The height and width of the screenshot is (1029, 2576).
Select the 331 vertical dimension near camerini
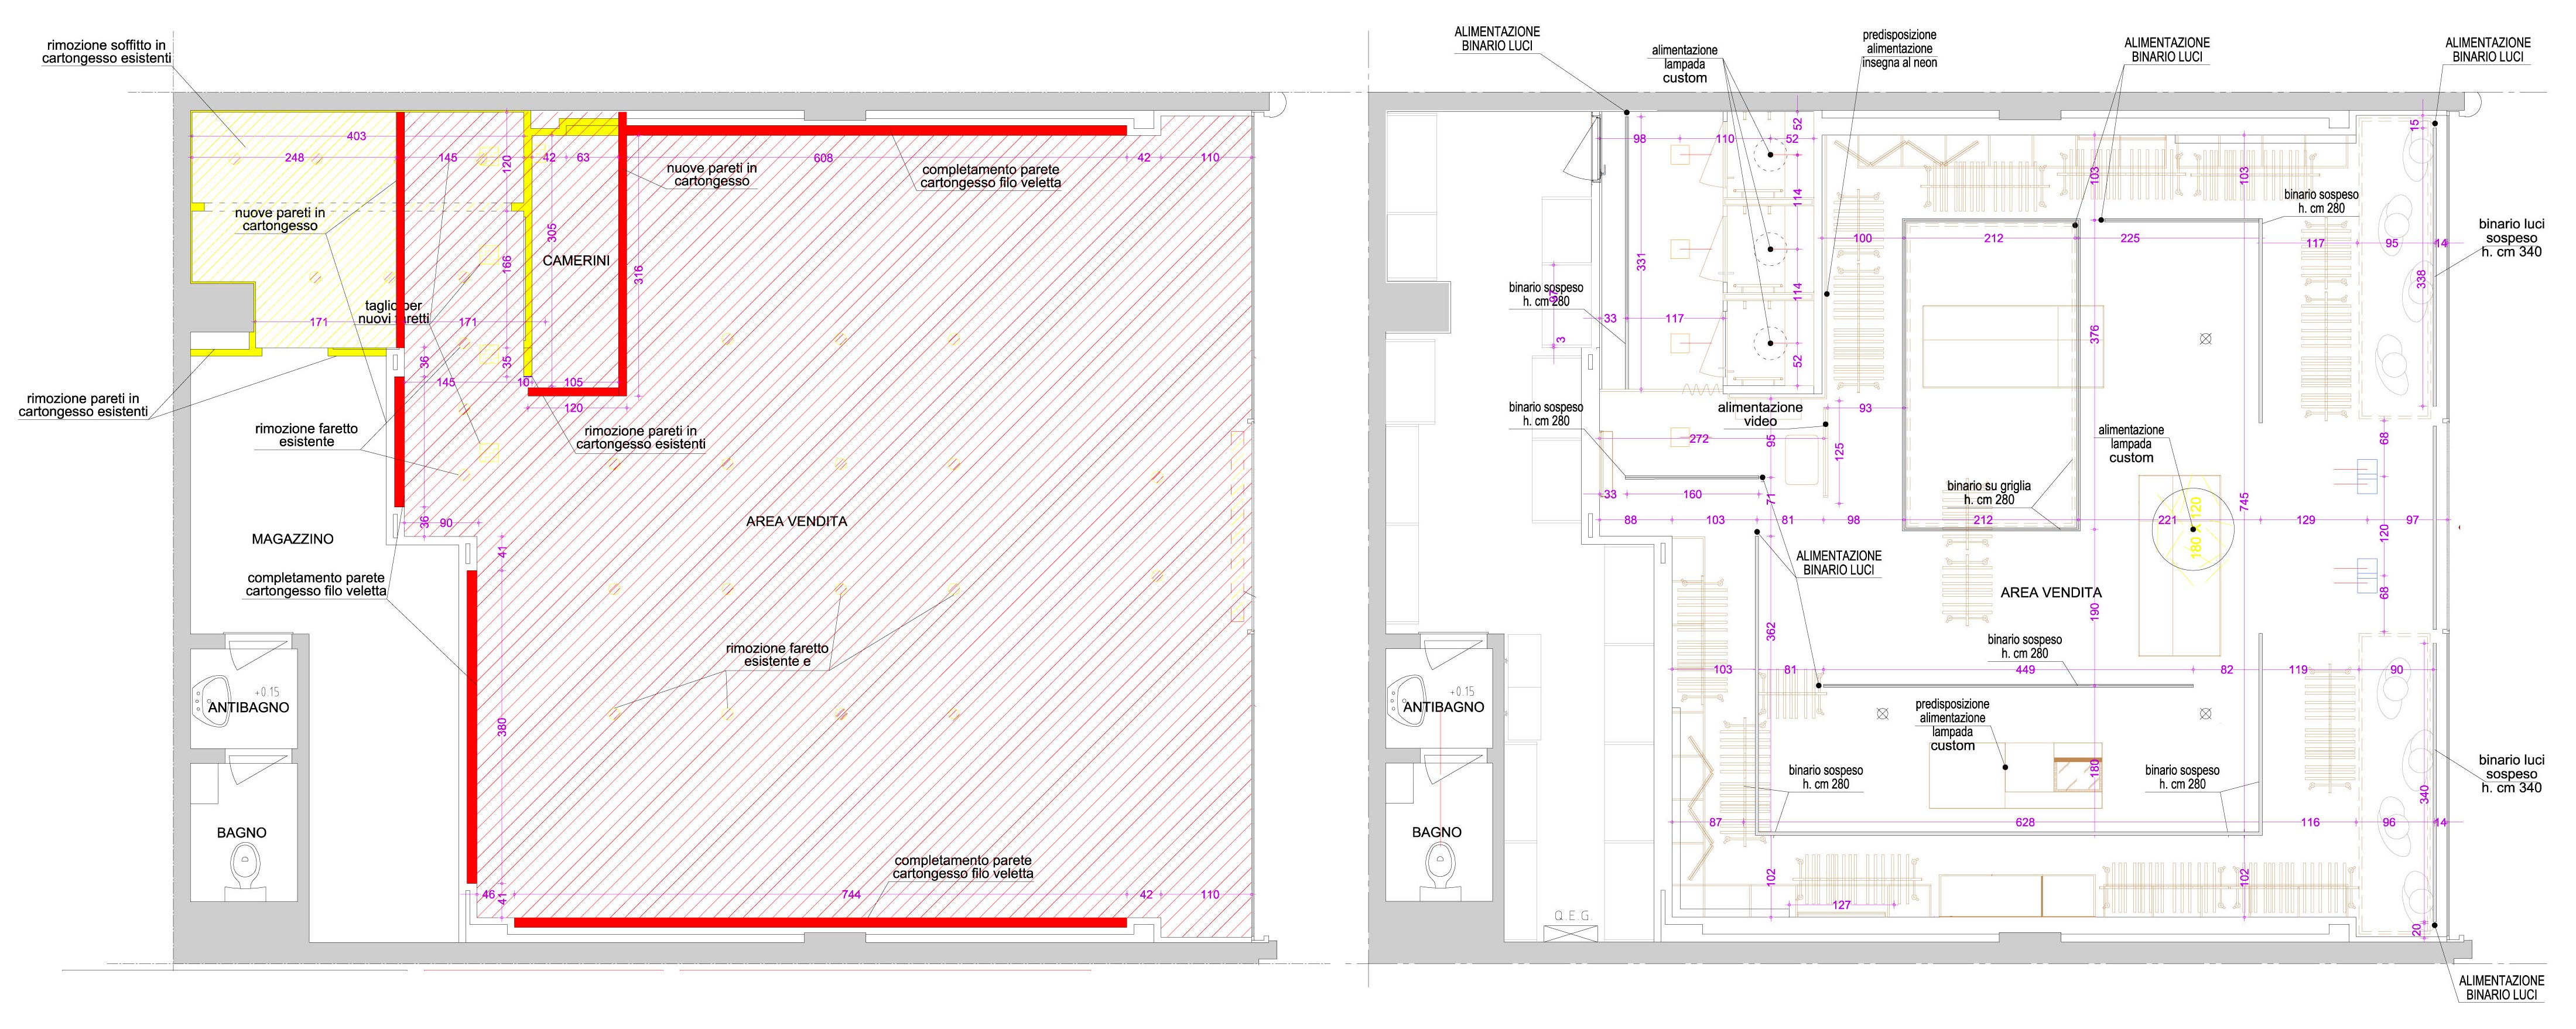[1641, 262]
